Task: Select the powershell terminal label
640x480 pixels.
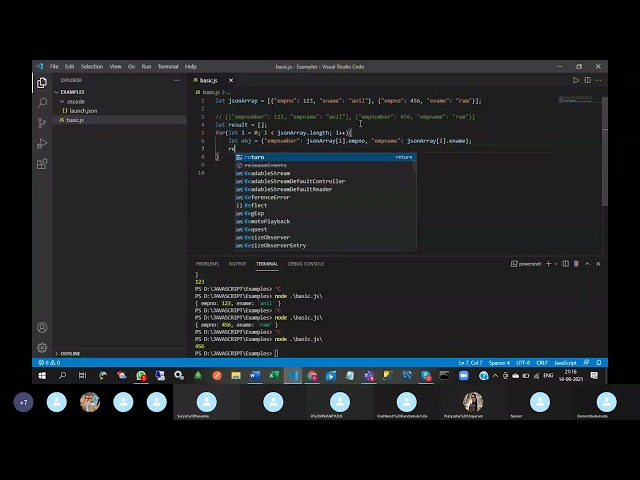Action: point(526,264)
